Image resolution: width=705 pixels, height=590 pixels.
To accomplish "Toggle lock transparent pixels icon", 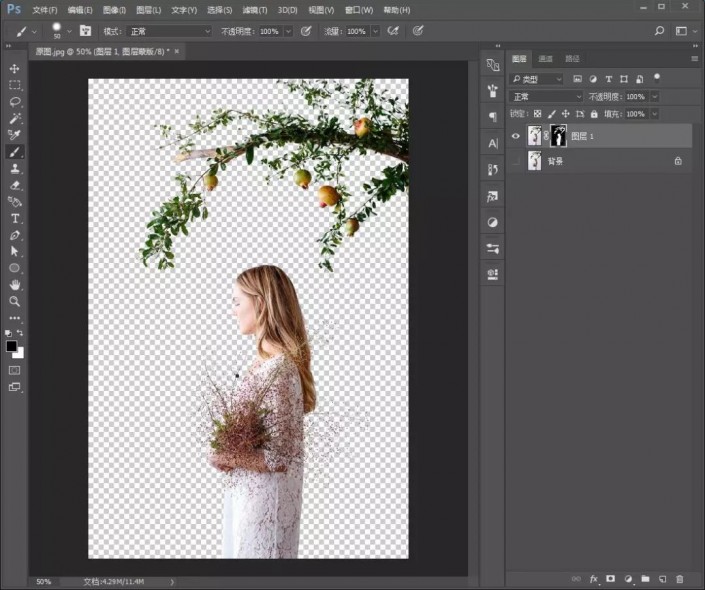I will coord(538,114).
